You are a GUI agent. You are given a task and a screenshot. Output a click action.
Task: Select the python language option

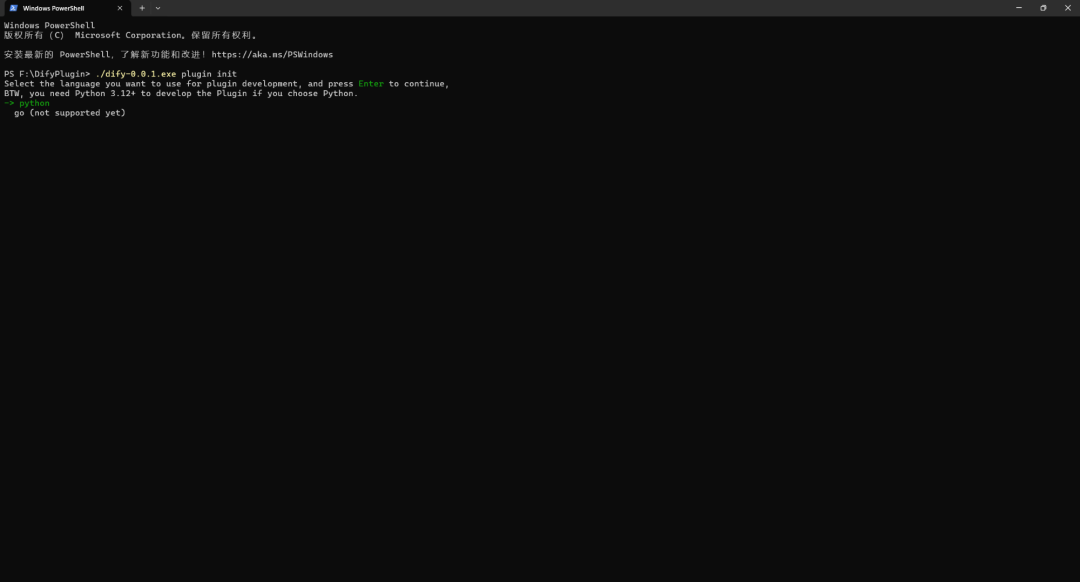coord(34,103)
